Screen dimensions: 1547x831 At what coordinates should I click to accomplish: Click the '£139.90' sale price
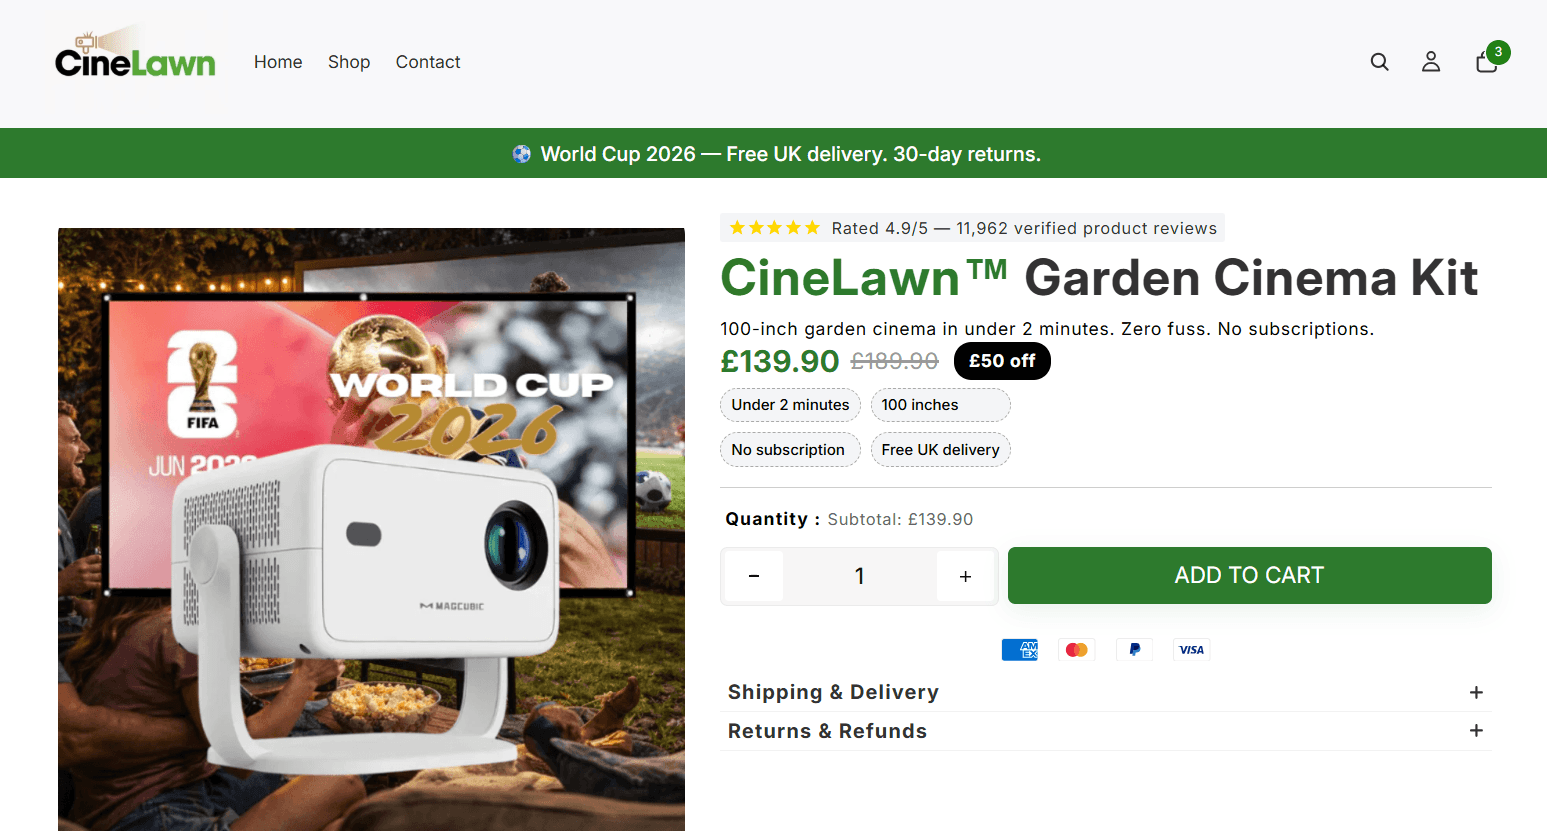point(780,361)
